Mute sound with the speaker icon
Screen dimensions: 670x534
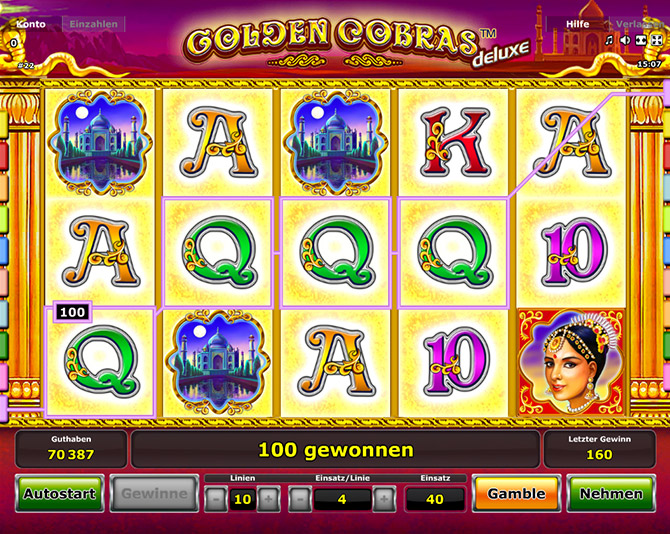pyautogui.click(x=625, y=40)
